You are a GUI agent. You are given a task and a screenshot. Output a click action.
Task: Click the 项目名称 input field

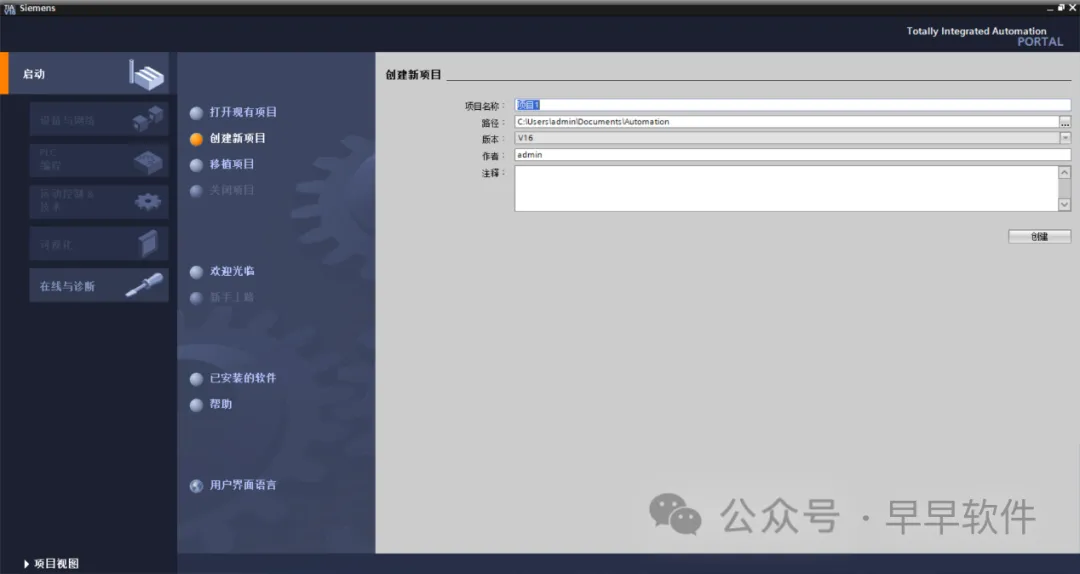coord(792,105)
